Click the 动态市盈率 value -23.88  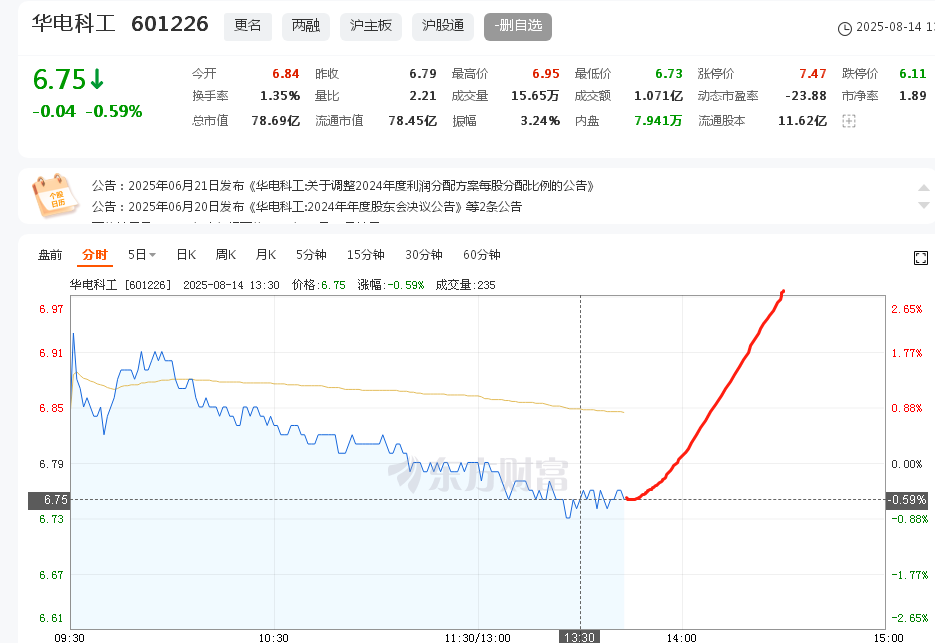click(x=806, y=95)
